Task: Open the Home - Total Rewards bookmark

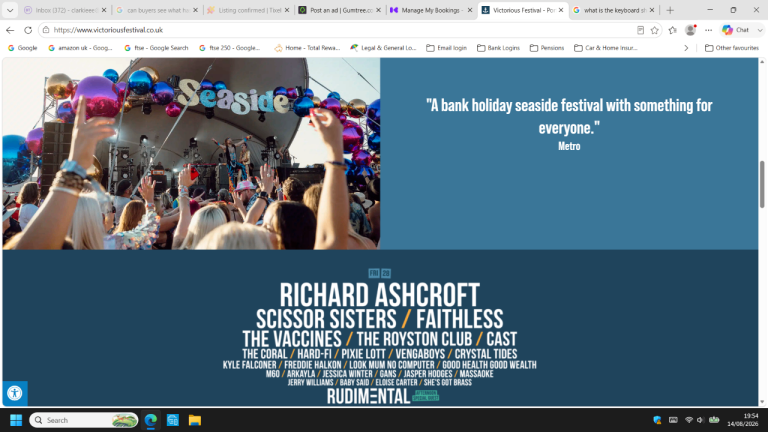Action: tap(307, 48)
